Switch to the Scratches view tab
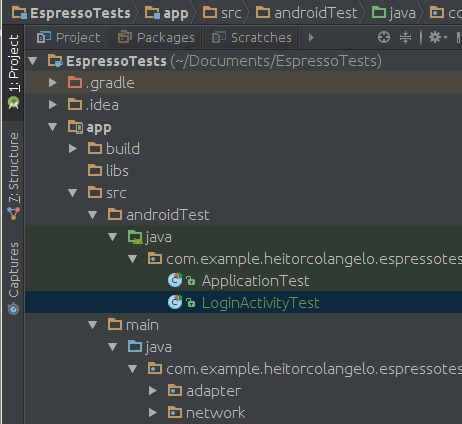This screenshot has width=462, height=424. 251,38
